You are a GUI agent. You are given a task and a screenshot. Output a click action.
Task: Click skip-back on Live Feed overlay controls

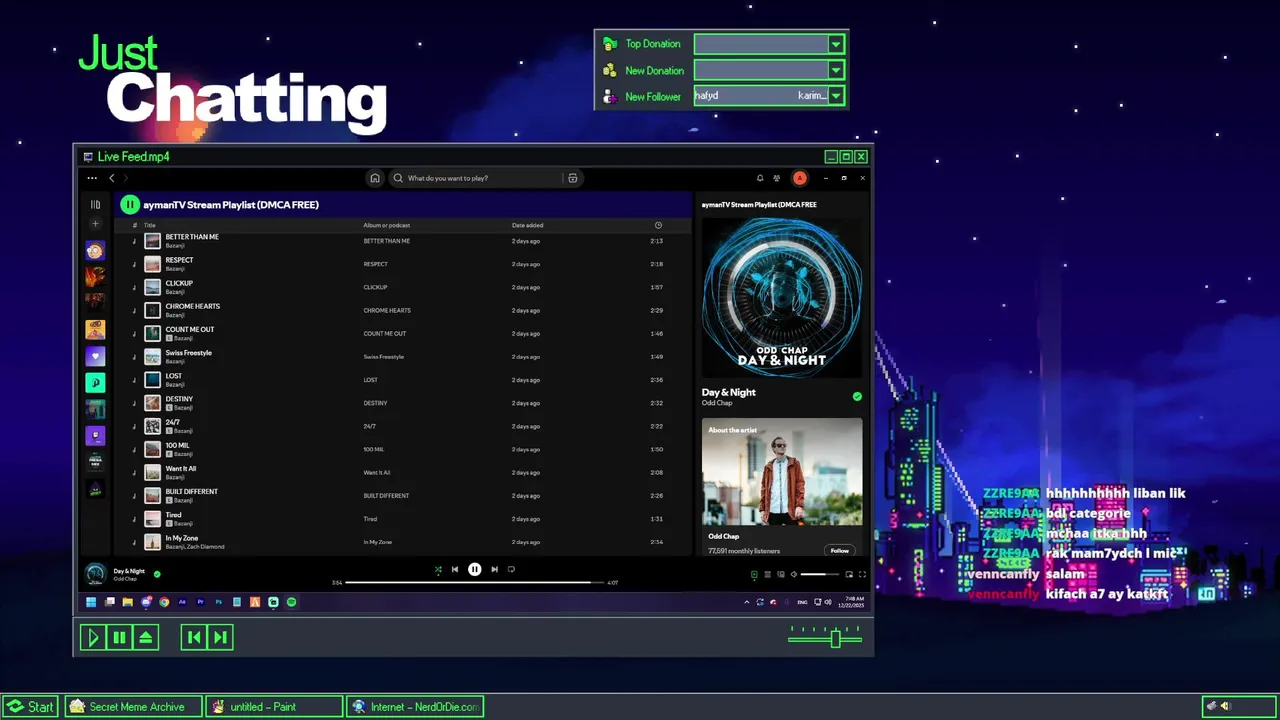pyautogui.click(x=194, y=637)
